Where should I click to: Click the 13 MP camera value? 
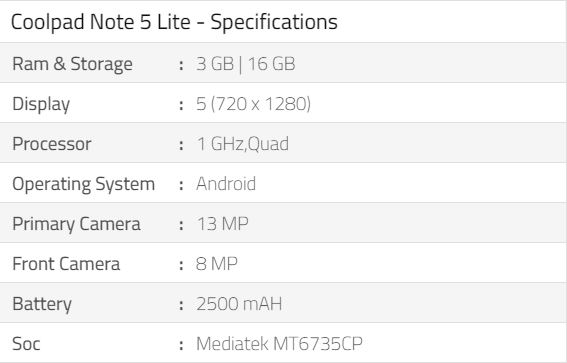click(x=223, y=224)
